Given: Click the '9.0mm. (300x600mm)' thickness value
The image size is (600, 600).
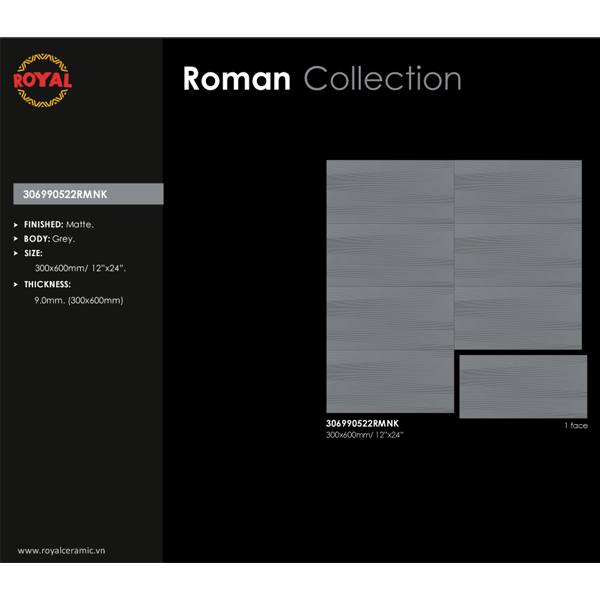Looking at the screenshot, I should click(79, 300).
